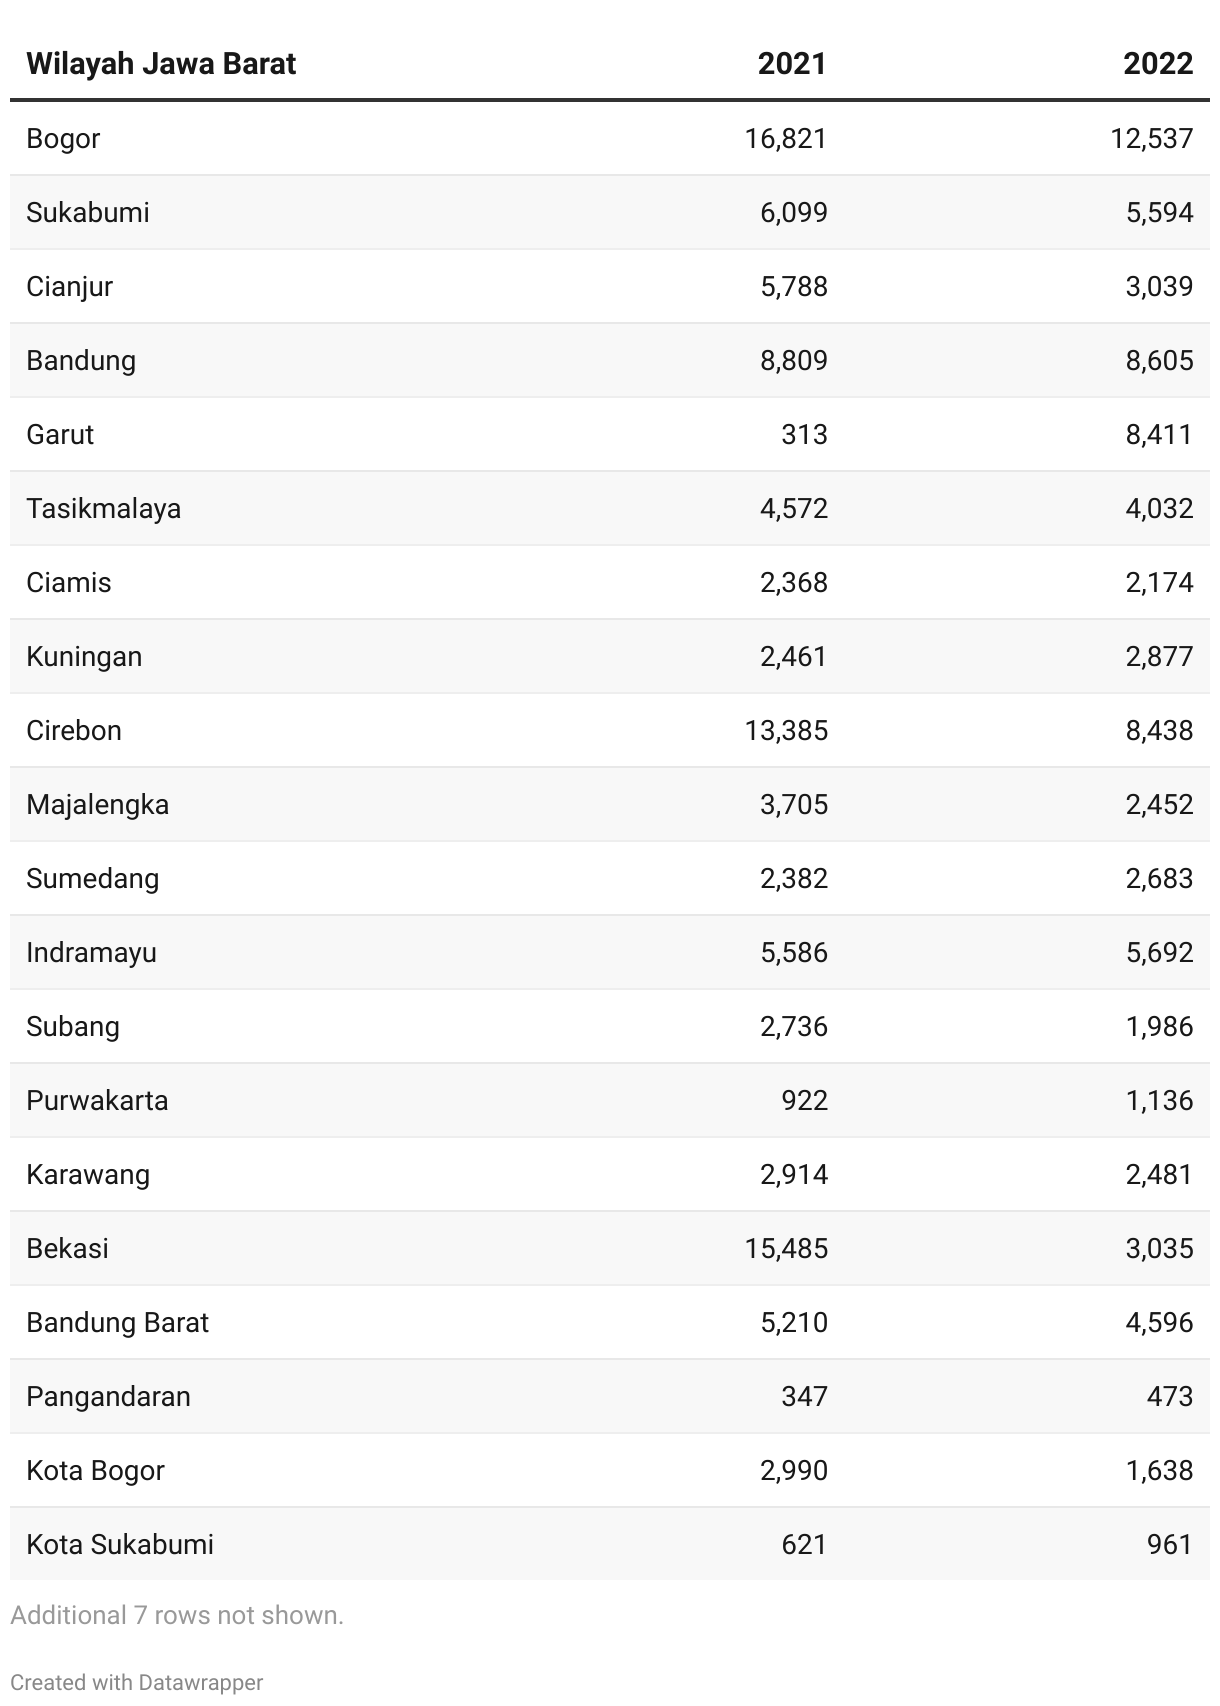This screenshot has width=1220, height=1706.
Task: Select Sukabumi's 2021 value 6,099
Action: (x=794, y=212)
